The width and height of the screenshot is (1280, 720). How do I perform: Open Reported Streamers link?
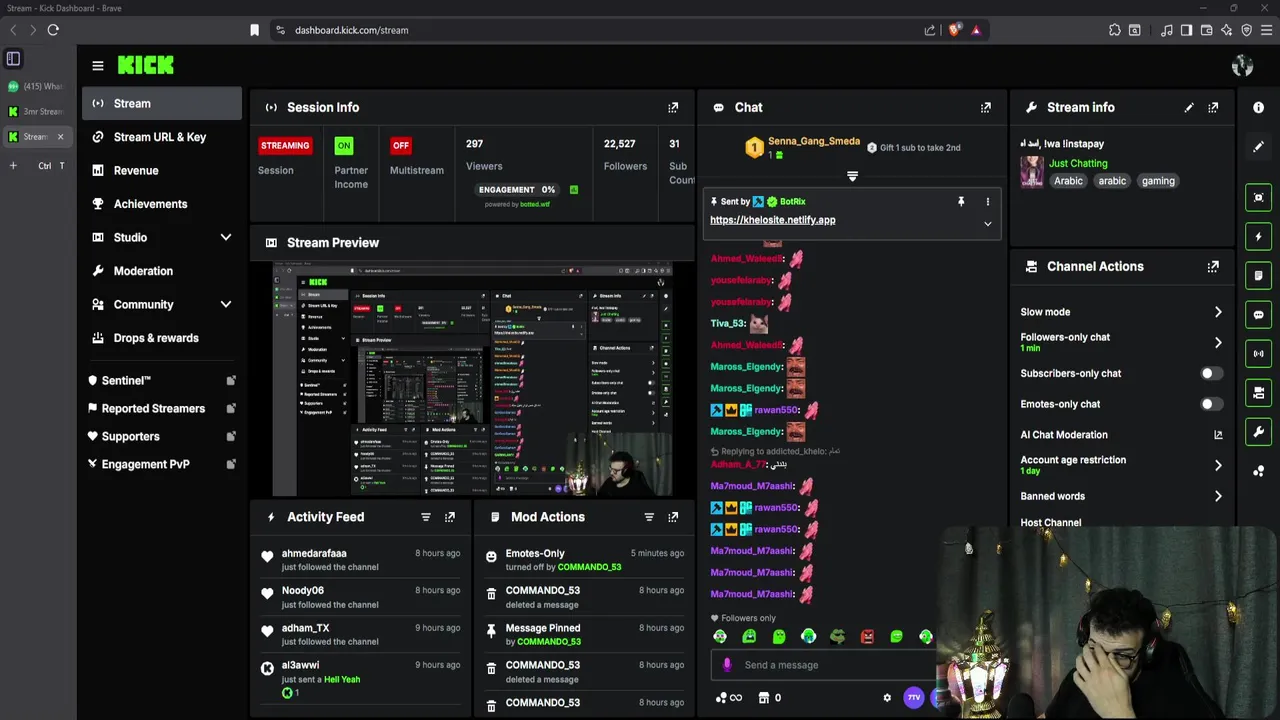pyautogui.click(x=162, y=408)
